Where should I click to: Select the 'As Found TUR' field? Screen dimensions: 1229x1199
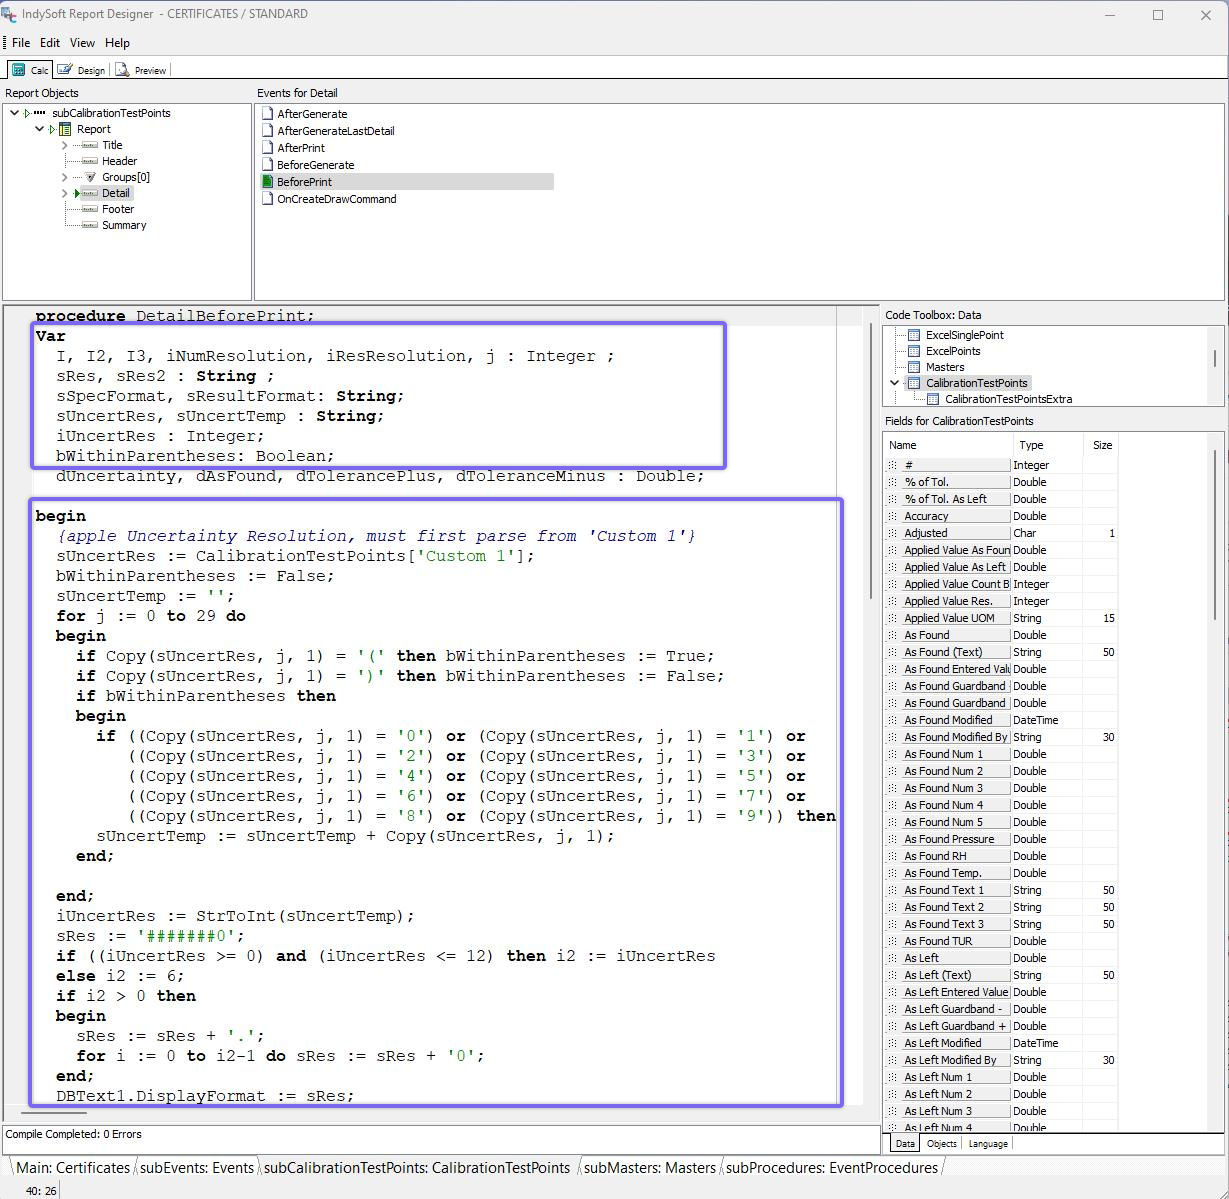pos(938,941)
